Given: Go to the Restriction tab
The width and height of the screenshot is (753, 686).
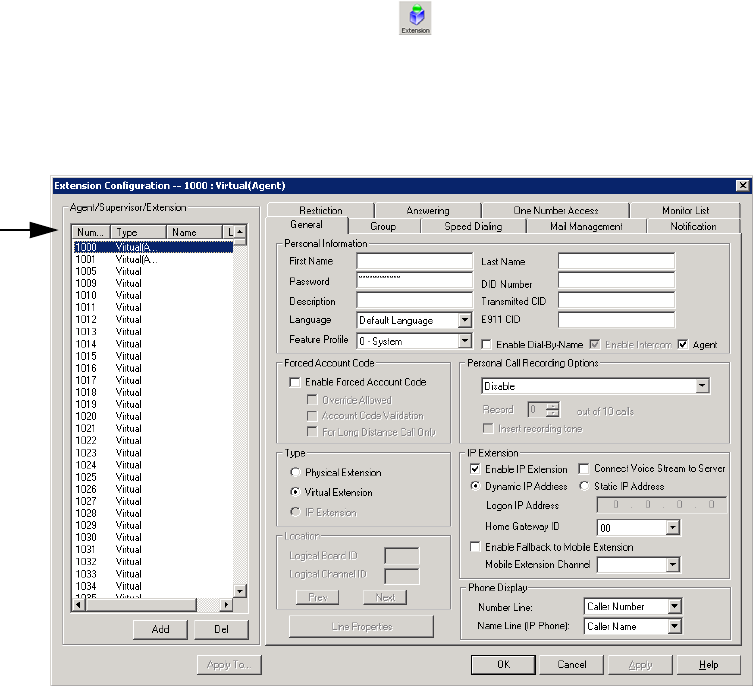Looking at the screenshot, I should pos(320,211).
